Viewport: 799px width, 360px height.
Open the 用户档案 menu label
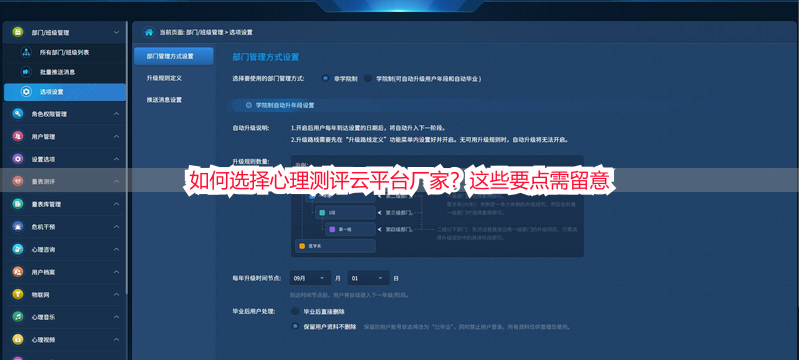click(43, 272)
